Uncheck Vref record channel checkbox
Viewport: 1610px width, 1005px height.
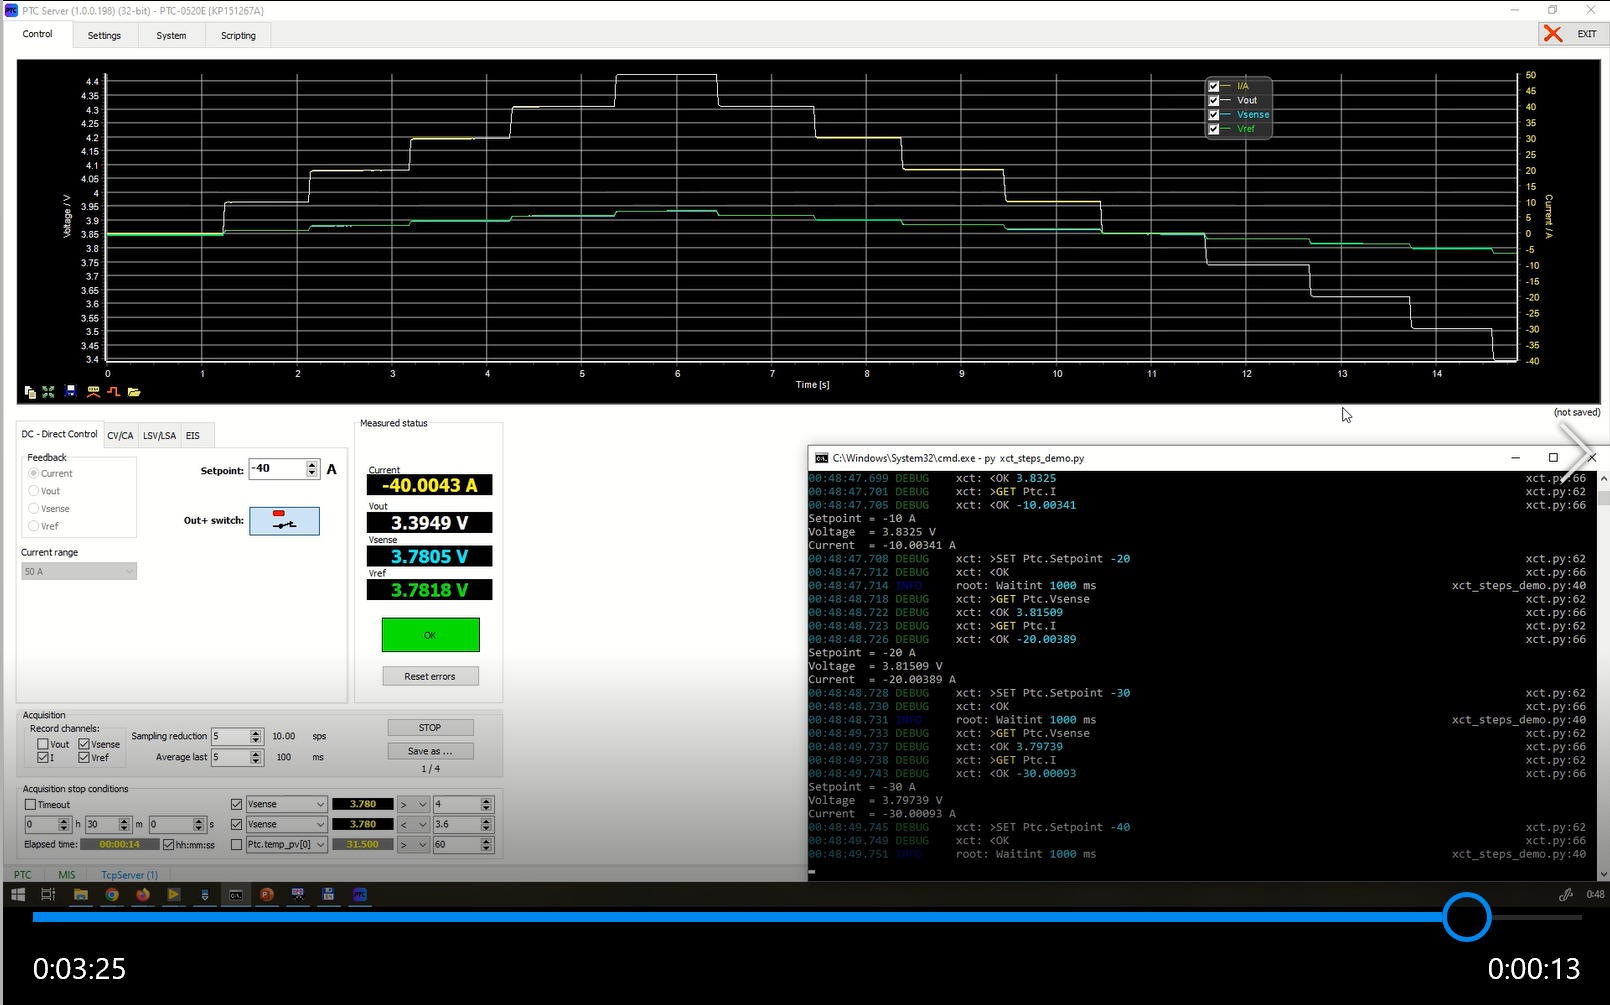84,758
